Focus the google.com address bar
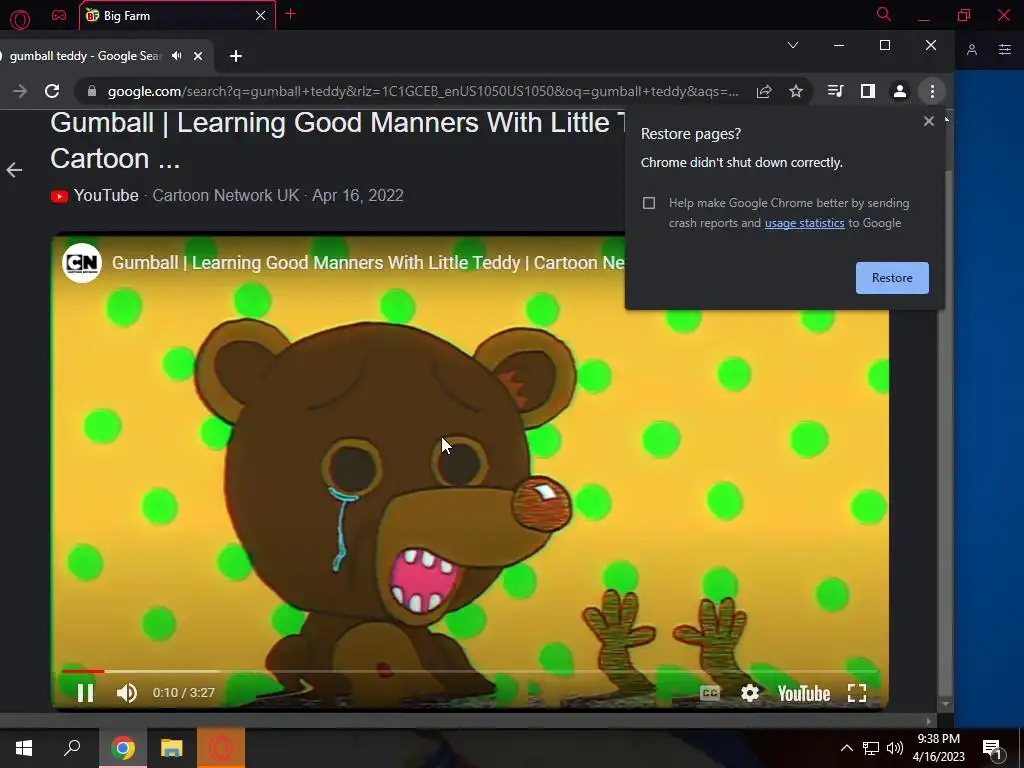Screen dimensions: 1024x768 point(423,91)
